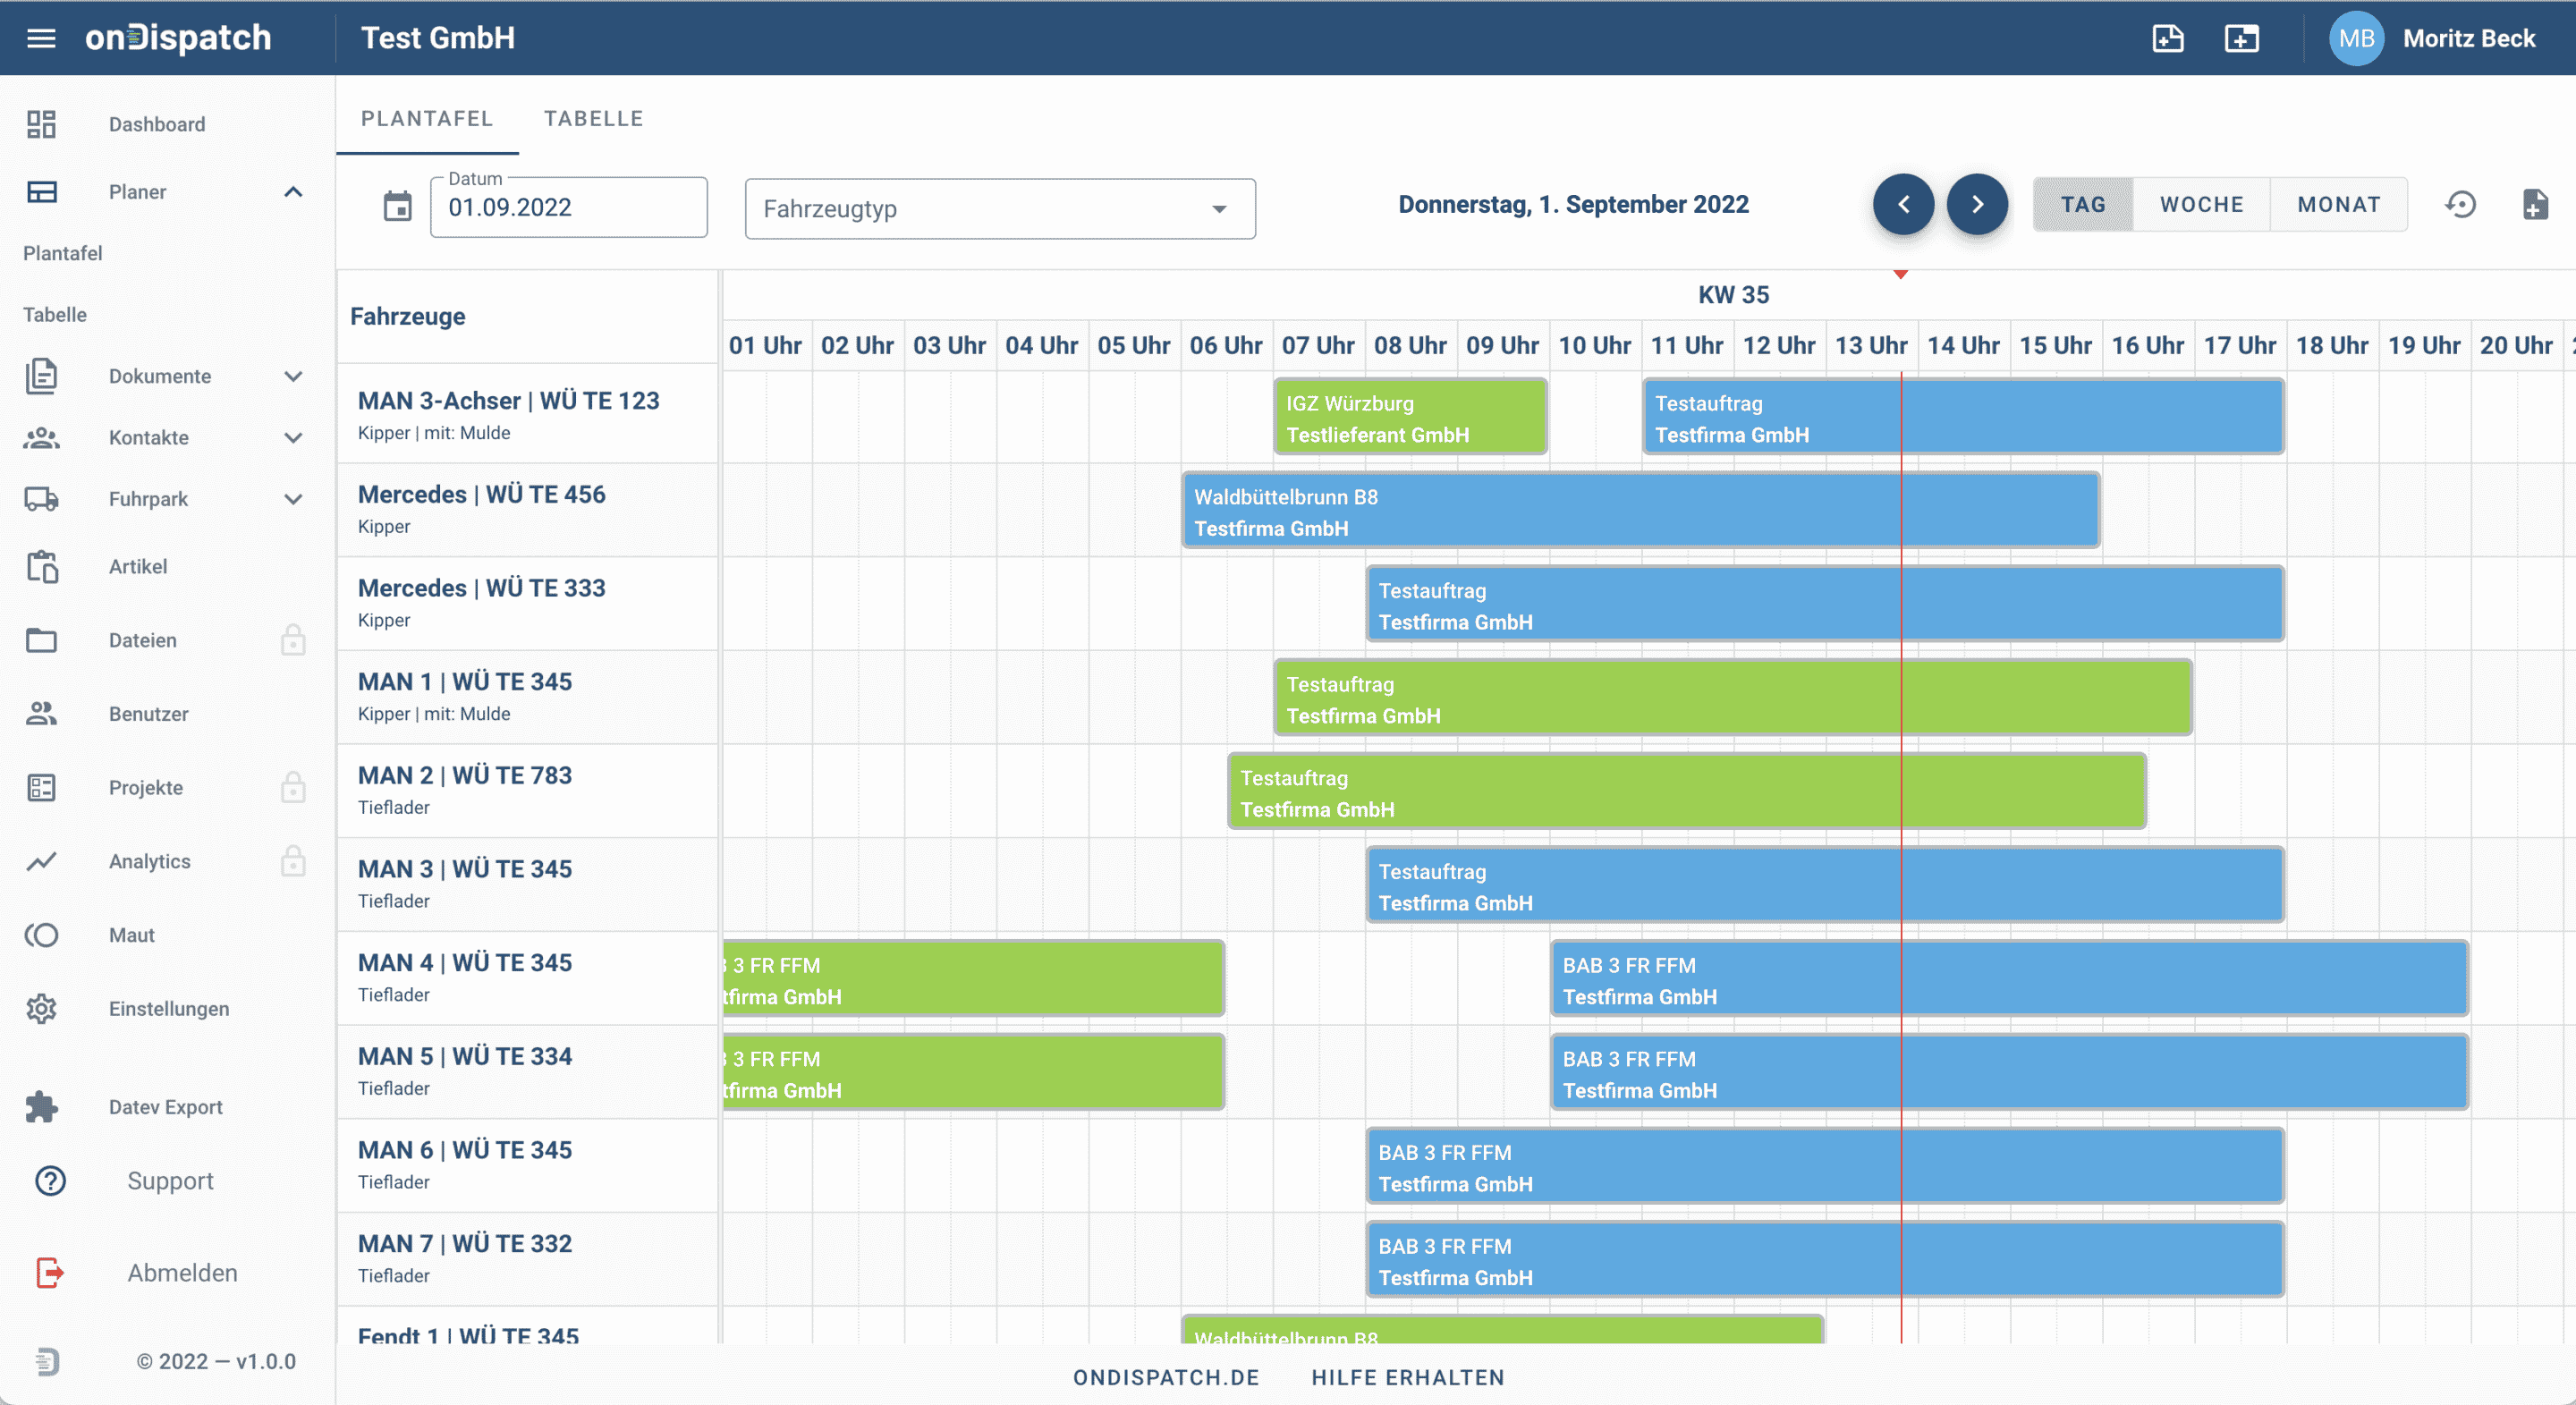Click the green IGZ Würzburg order block

(1409, 418)
